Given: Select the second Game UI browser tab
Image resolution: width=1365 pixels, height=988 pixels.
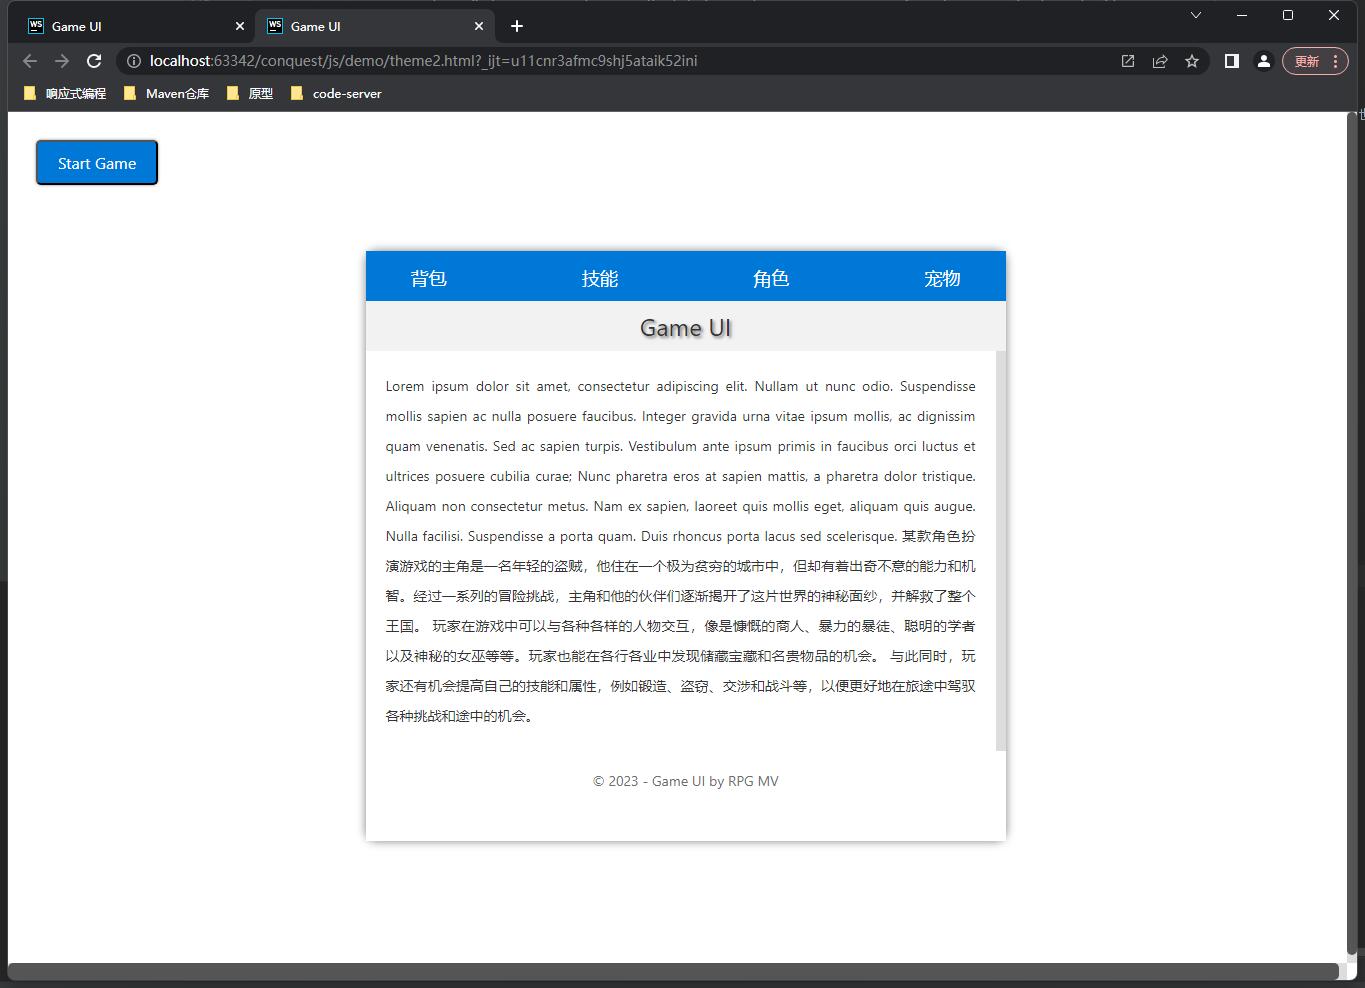Looking at the screenshot, I should click(375, 26).
